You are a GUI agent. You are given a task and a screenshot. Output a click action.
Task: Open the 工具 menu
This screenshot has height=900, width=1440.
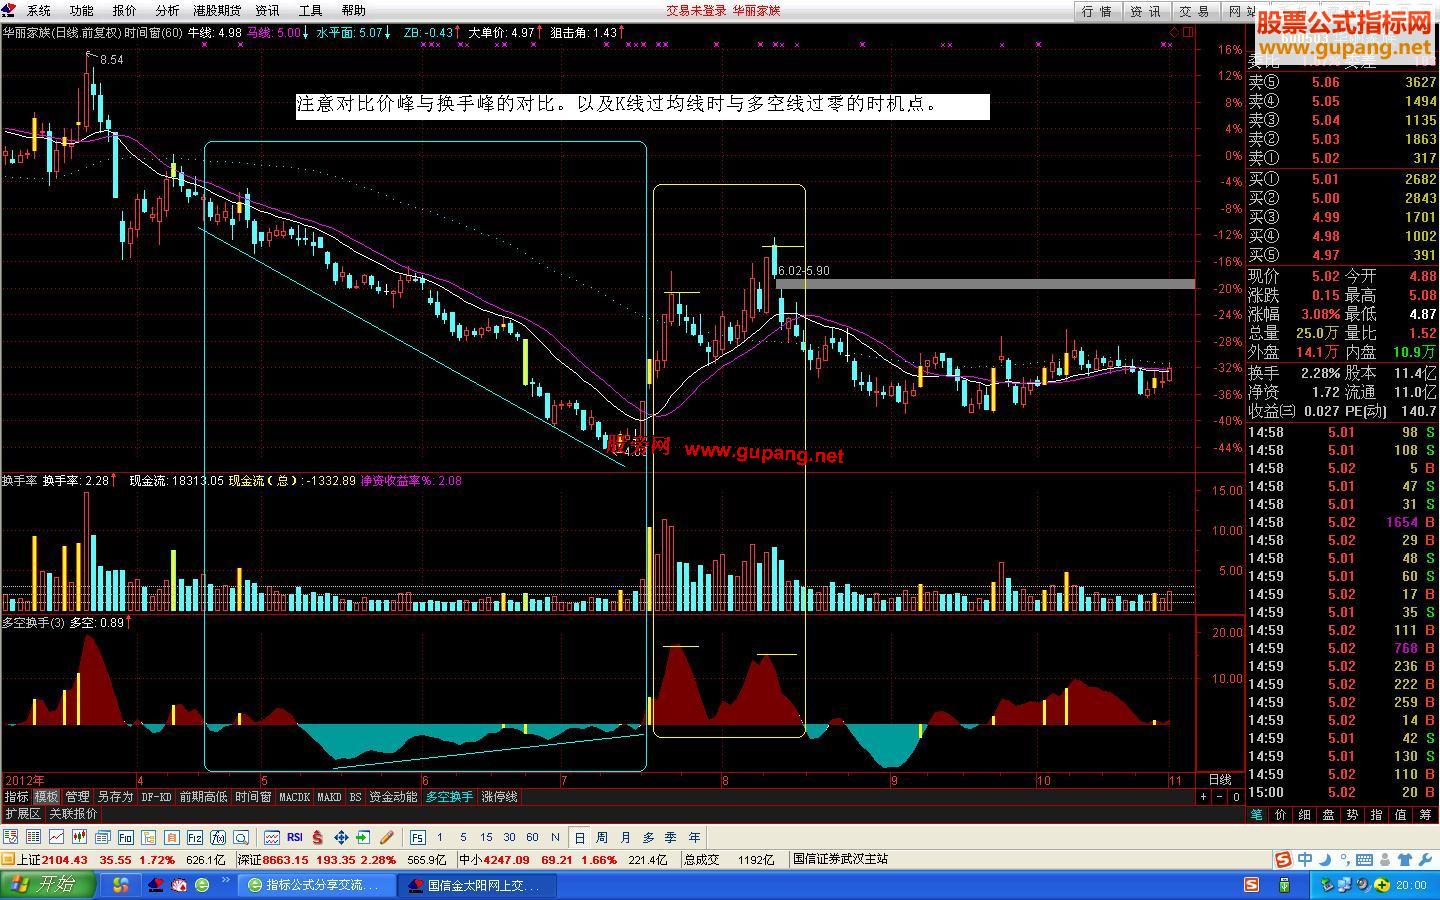pos(310,11)
